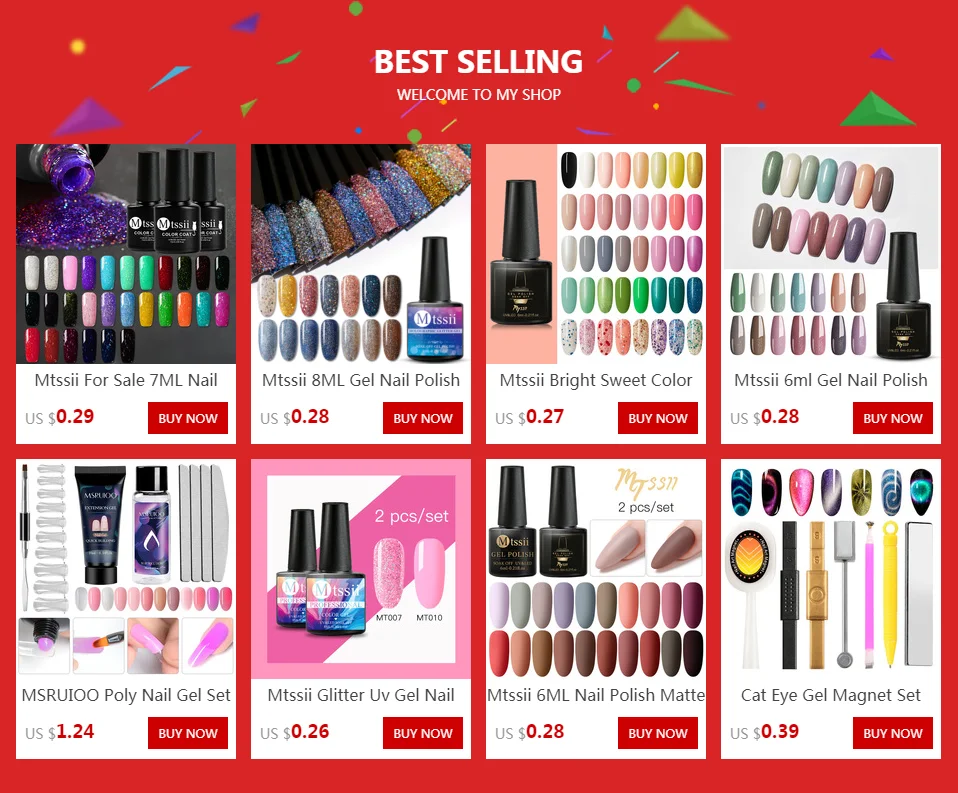Image resolution: width=958 pixels, height=793 pixels.
Task: Click the BEST SELLING banner heading
Action: [478, 62]
